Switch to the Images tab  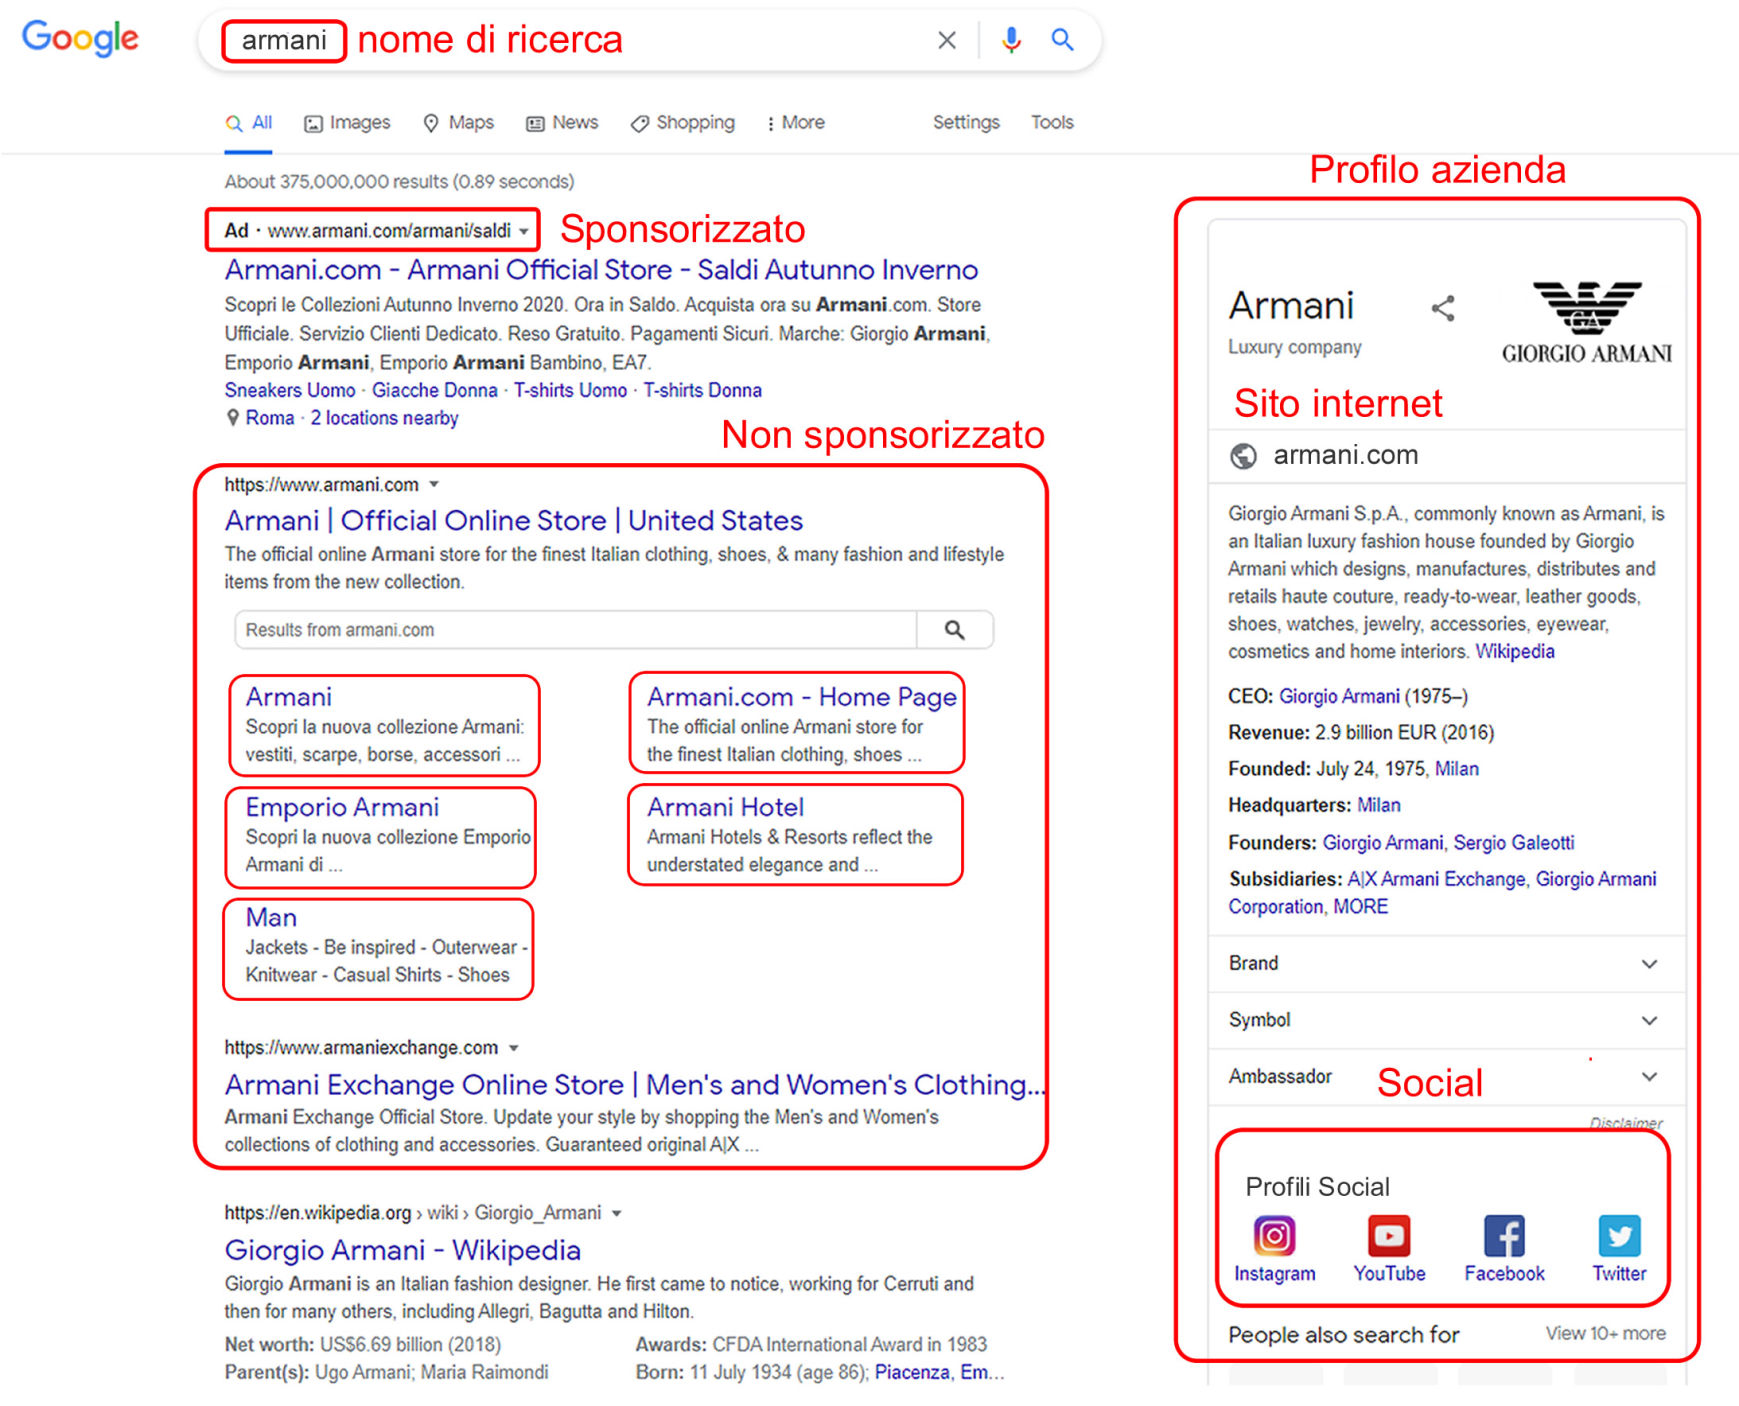tap(347, 123)
